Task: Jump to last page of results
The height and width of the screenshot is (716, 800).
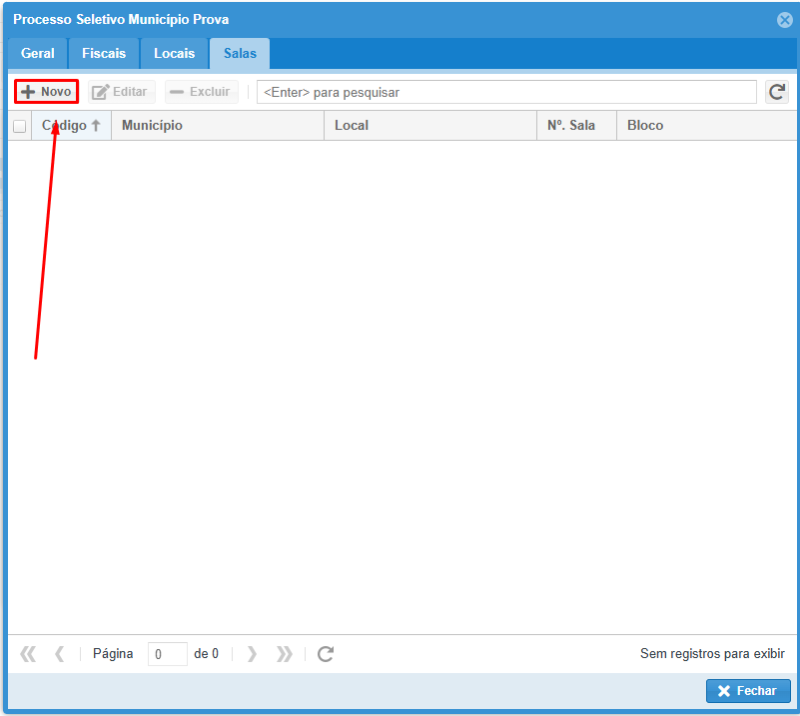Action: pos(284,654)
